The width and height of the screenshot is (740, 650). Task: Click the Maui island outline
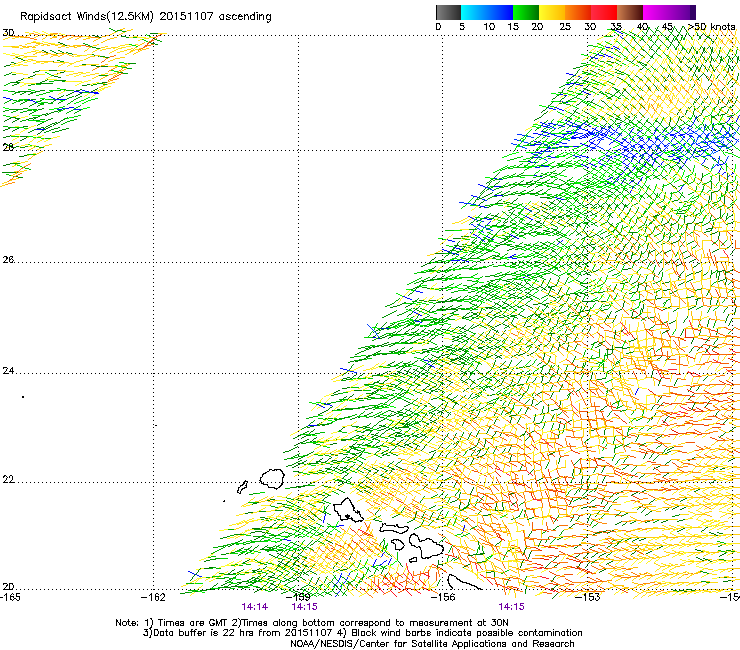[x=426, y=547]
